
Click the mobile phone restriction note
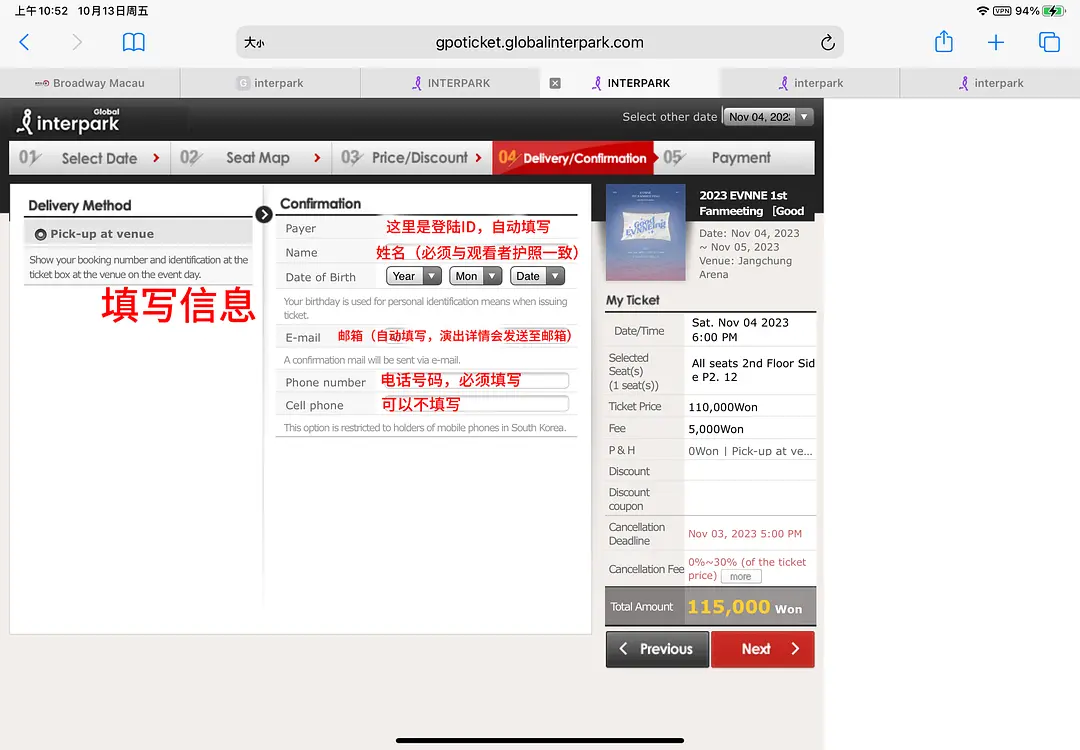[425, 428]
